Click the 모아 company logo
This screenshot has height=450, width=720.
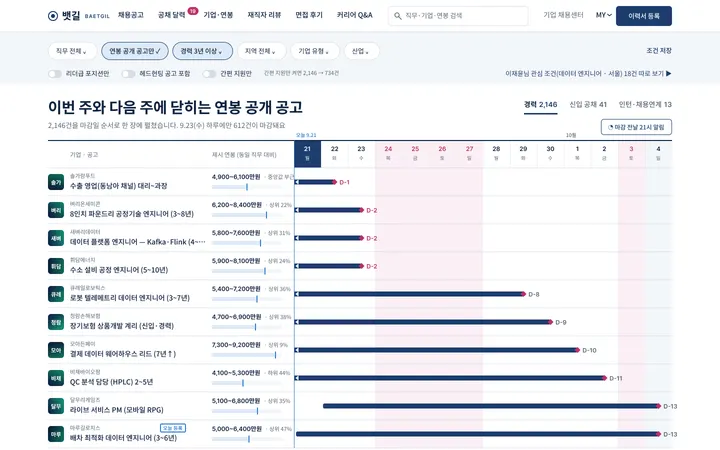[x=56, y=350]
